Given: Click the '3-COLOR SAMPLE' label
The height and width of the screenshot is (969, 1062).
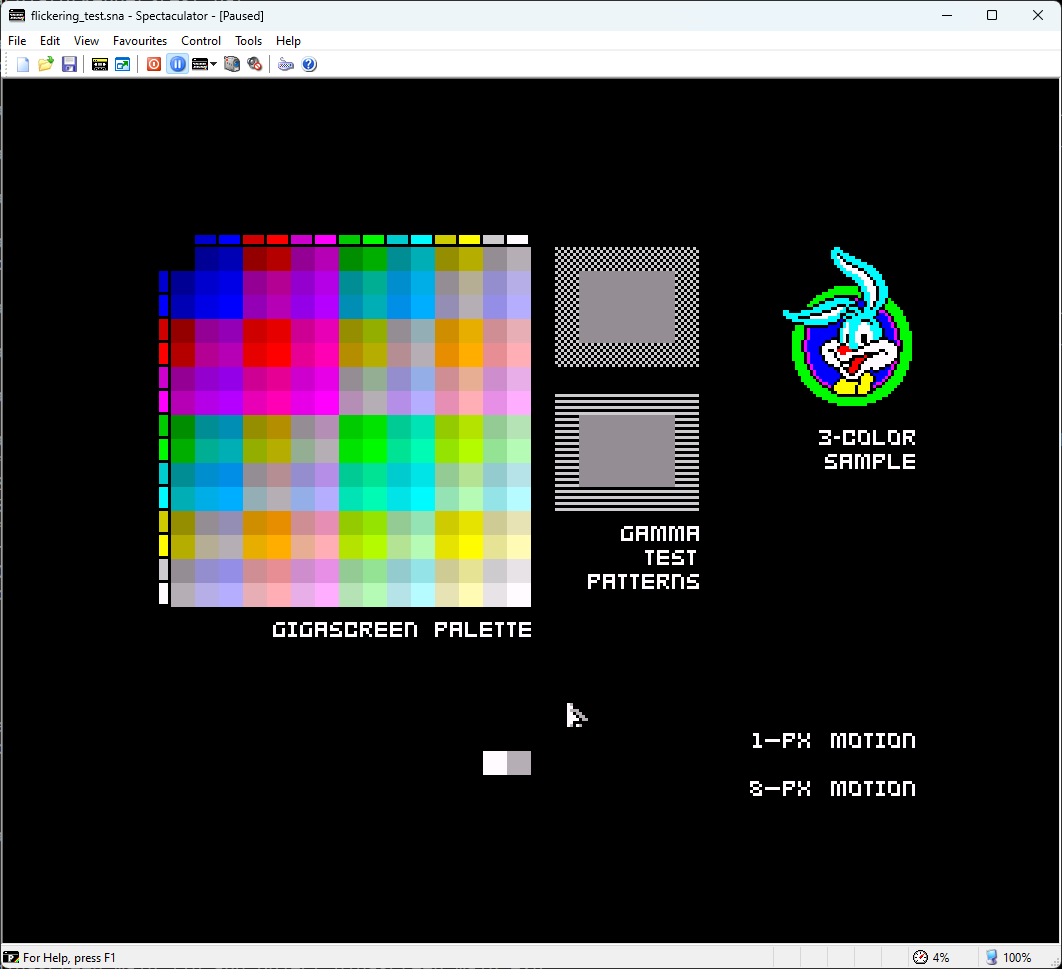Looking at the screenshot, I should [868, 450].
